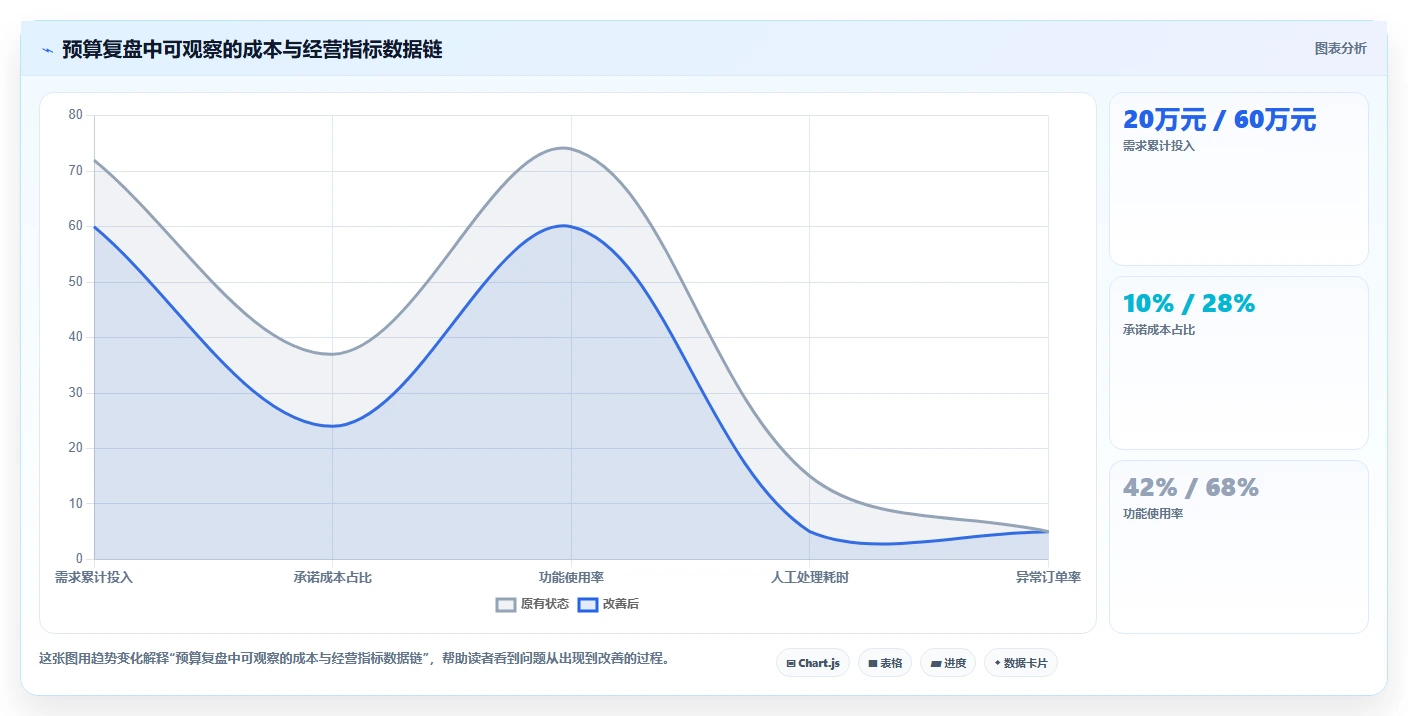The width and height of the screenshot is (1408, 716).
Task: Click the 42% / 68% value
Action: tap(1191, 488)
